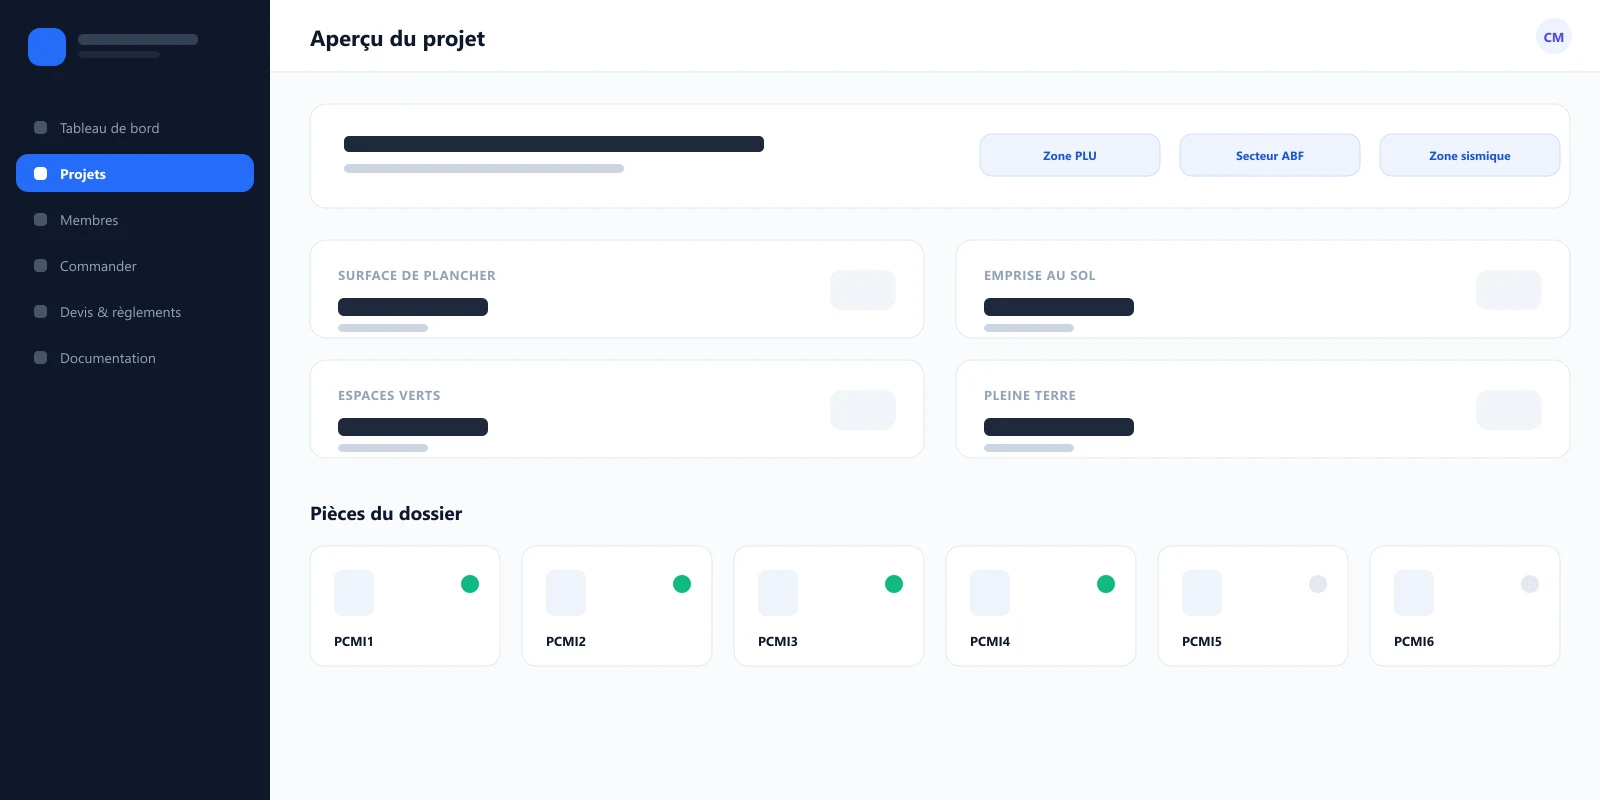
Task: Click the EMPRISE AU SOL label
Action: point(1040,276)
